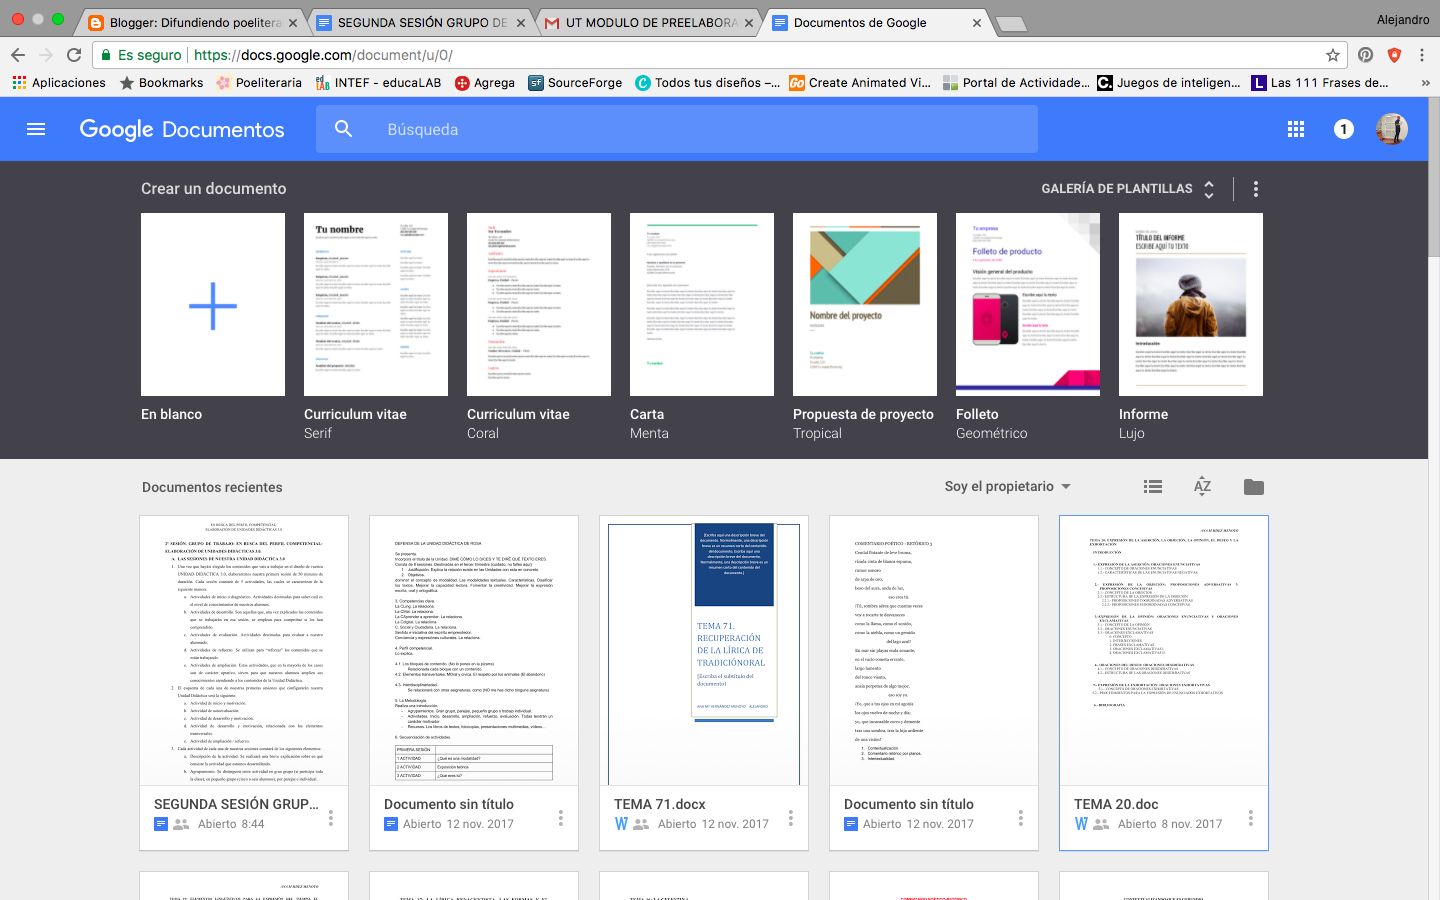
Task: Create a blank document with En blanco
Action: pos(213,305)
